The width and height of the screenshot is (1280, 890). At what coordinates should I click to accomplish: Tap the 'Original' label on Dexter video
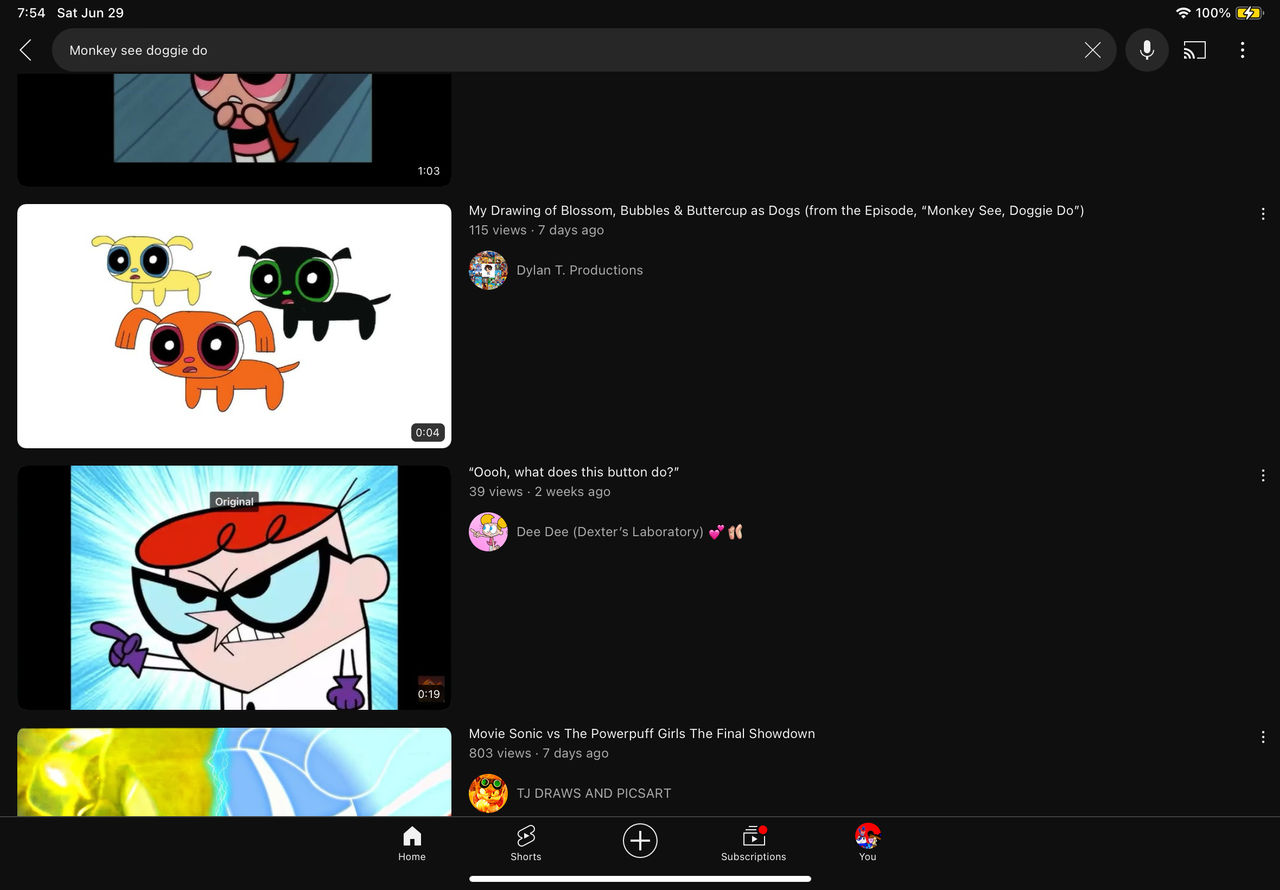pyautogui.click(x=234, y=501)
